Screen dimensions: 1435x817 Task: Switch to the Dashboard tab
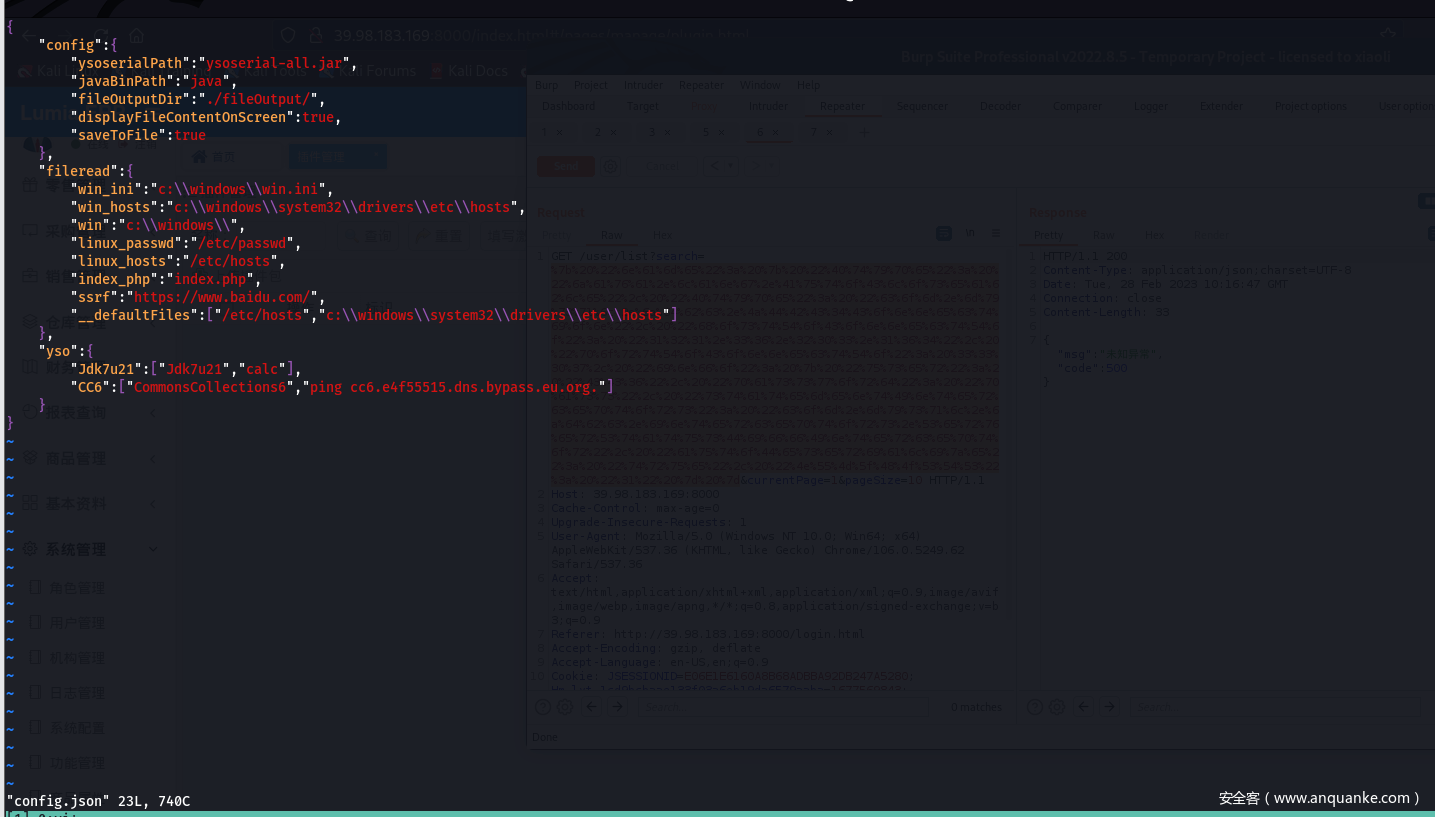[x=568, y=106]
